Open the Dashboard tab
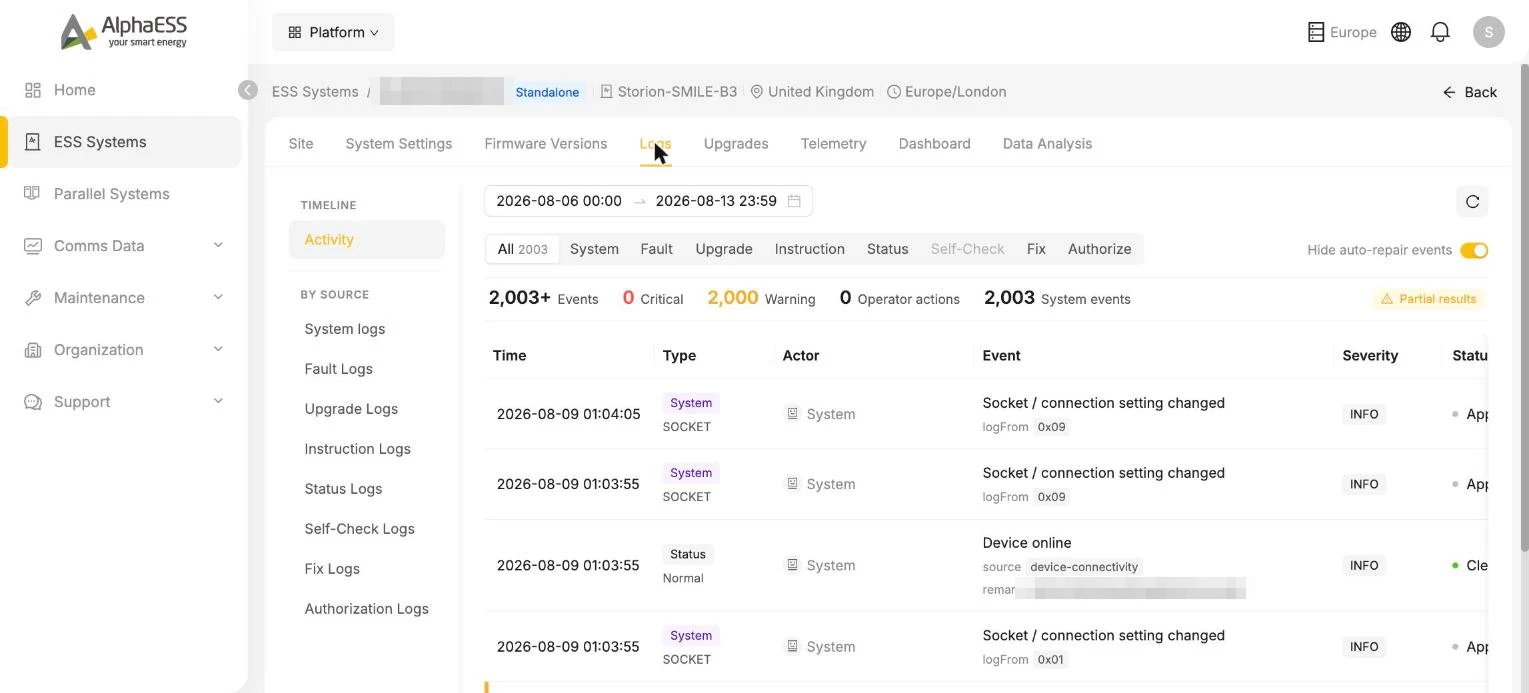The image size is (1529, 693). click(x=935, y=144)
